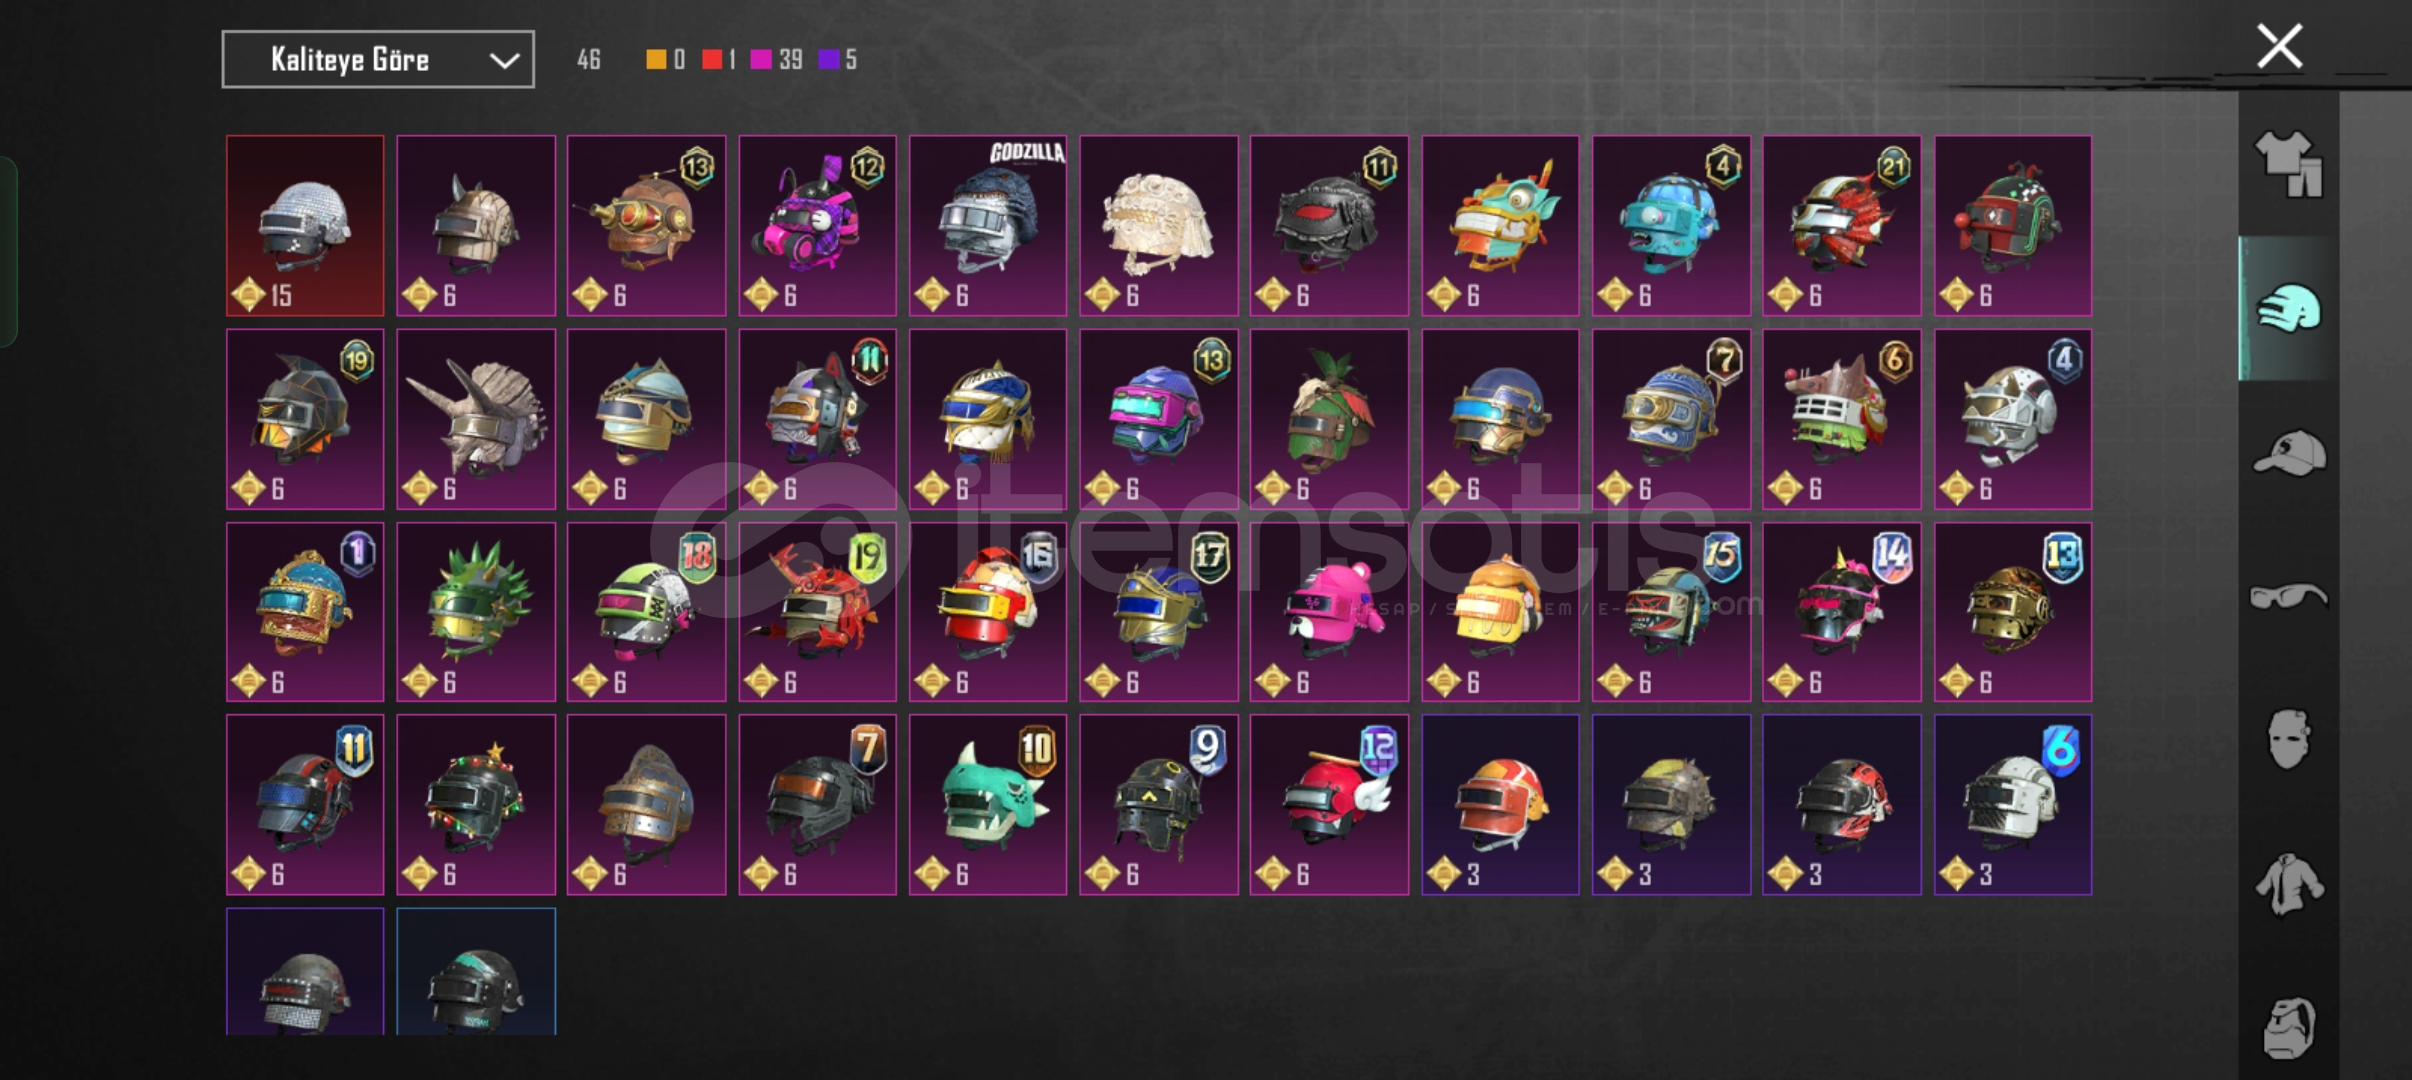This screenshot has height=1080, width=2412.
Task: Close the inventory with the X icon
Action: click(x=2279, y=46)
